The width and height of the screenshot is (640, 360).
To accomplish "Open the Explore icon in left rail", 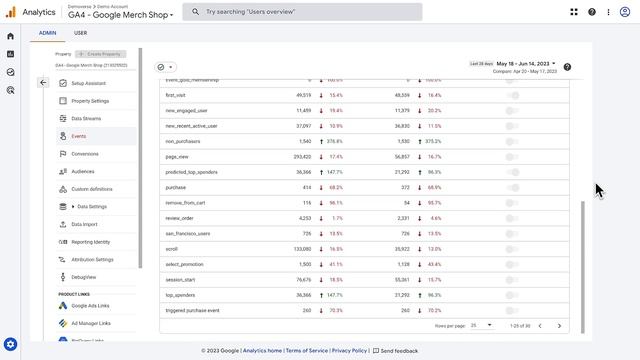I will pos(11,72).
